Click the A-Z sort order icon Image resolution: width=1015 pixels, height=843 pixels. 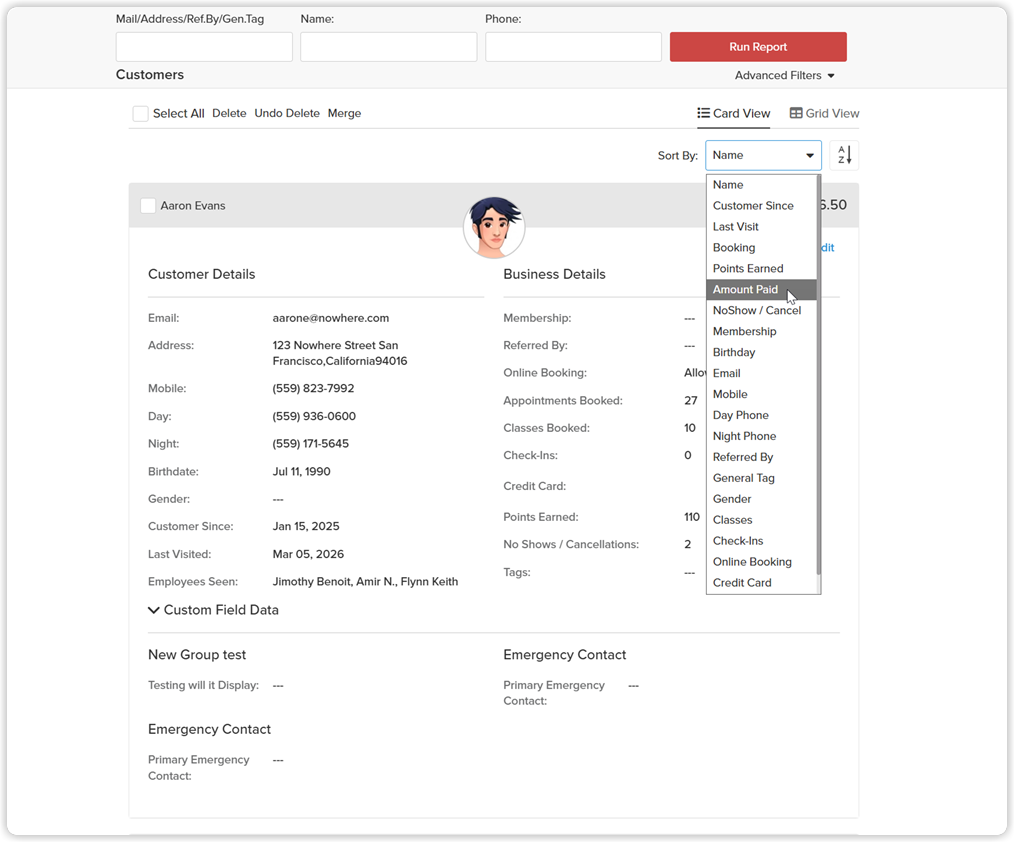click(x=844, y=155)
